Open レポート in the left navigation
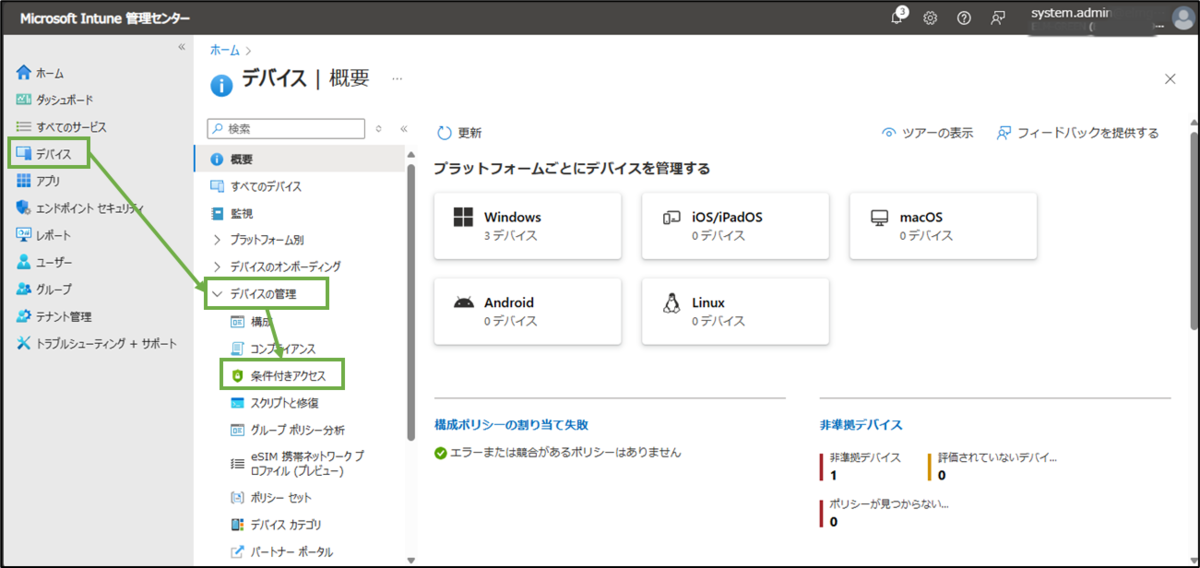 point(44,235)
